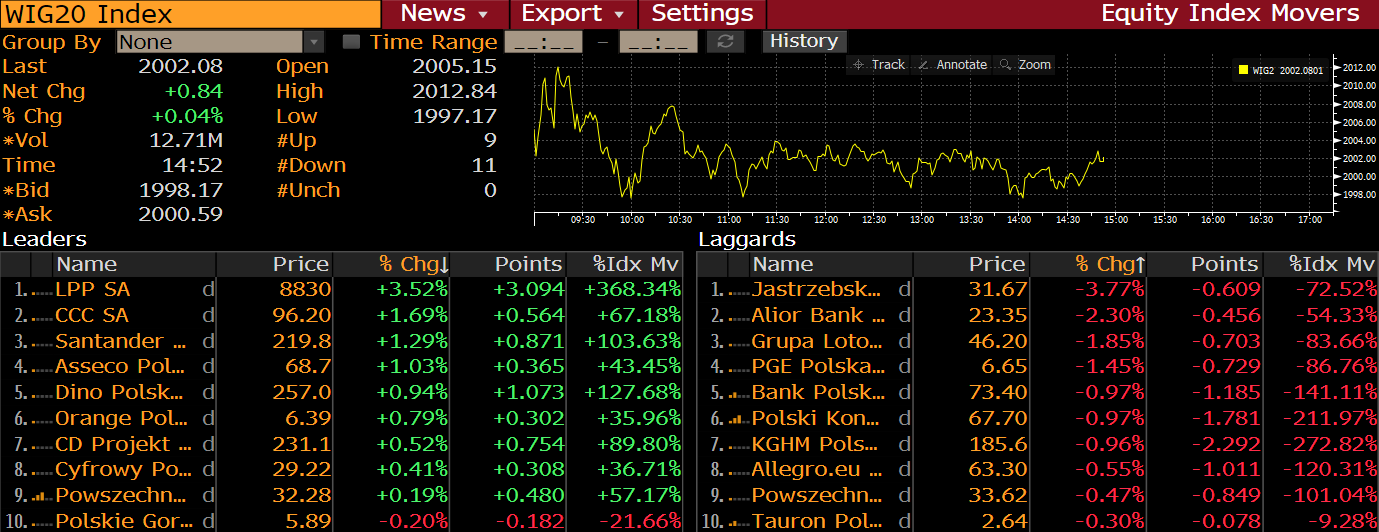Click the refresh icon beside Time Range
Screen dimensions: 1379x532
725,42
